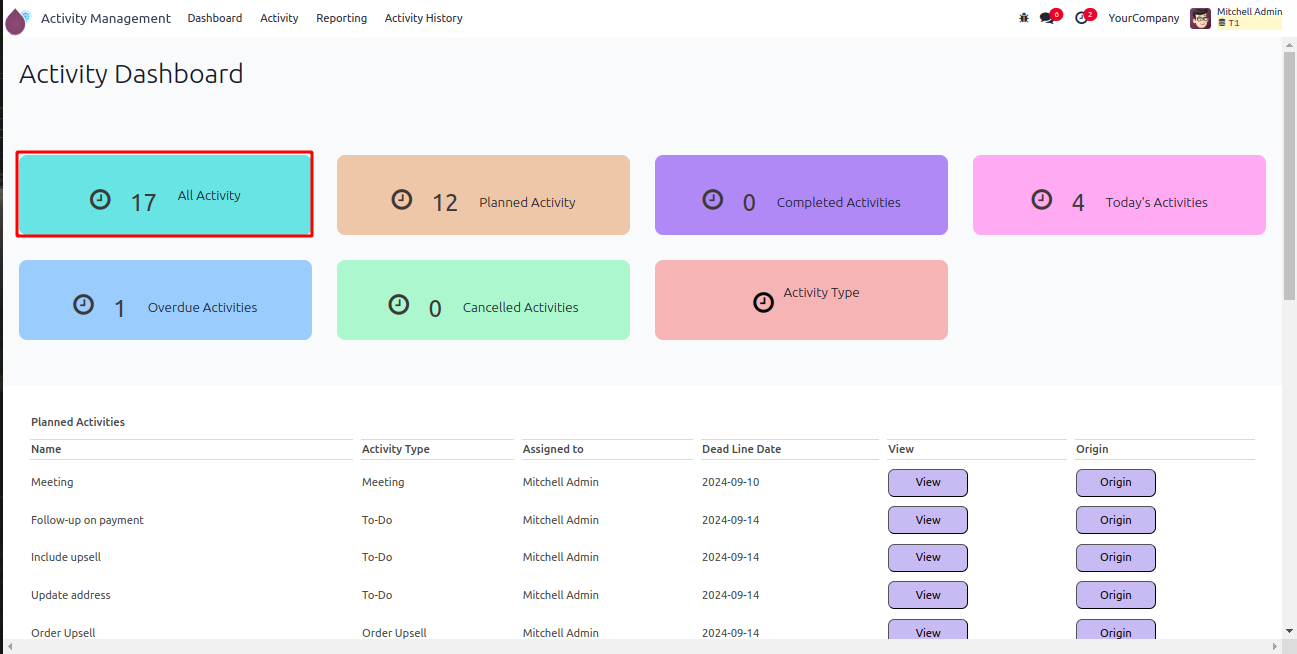Click the clock icon on Overdue Activities card
1297x654 pixels.
[x=84, y=305]
